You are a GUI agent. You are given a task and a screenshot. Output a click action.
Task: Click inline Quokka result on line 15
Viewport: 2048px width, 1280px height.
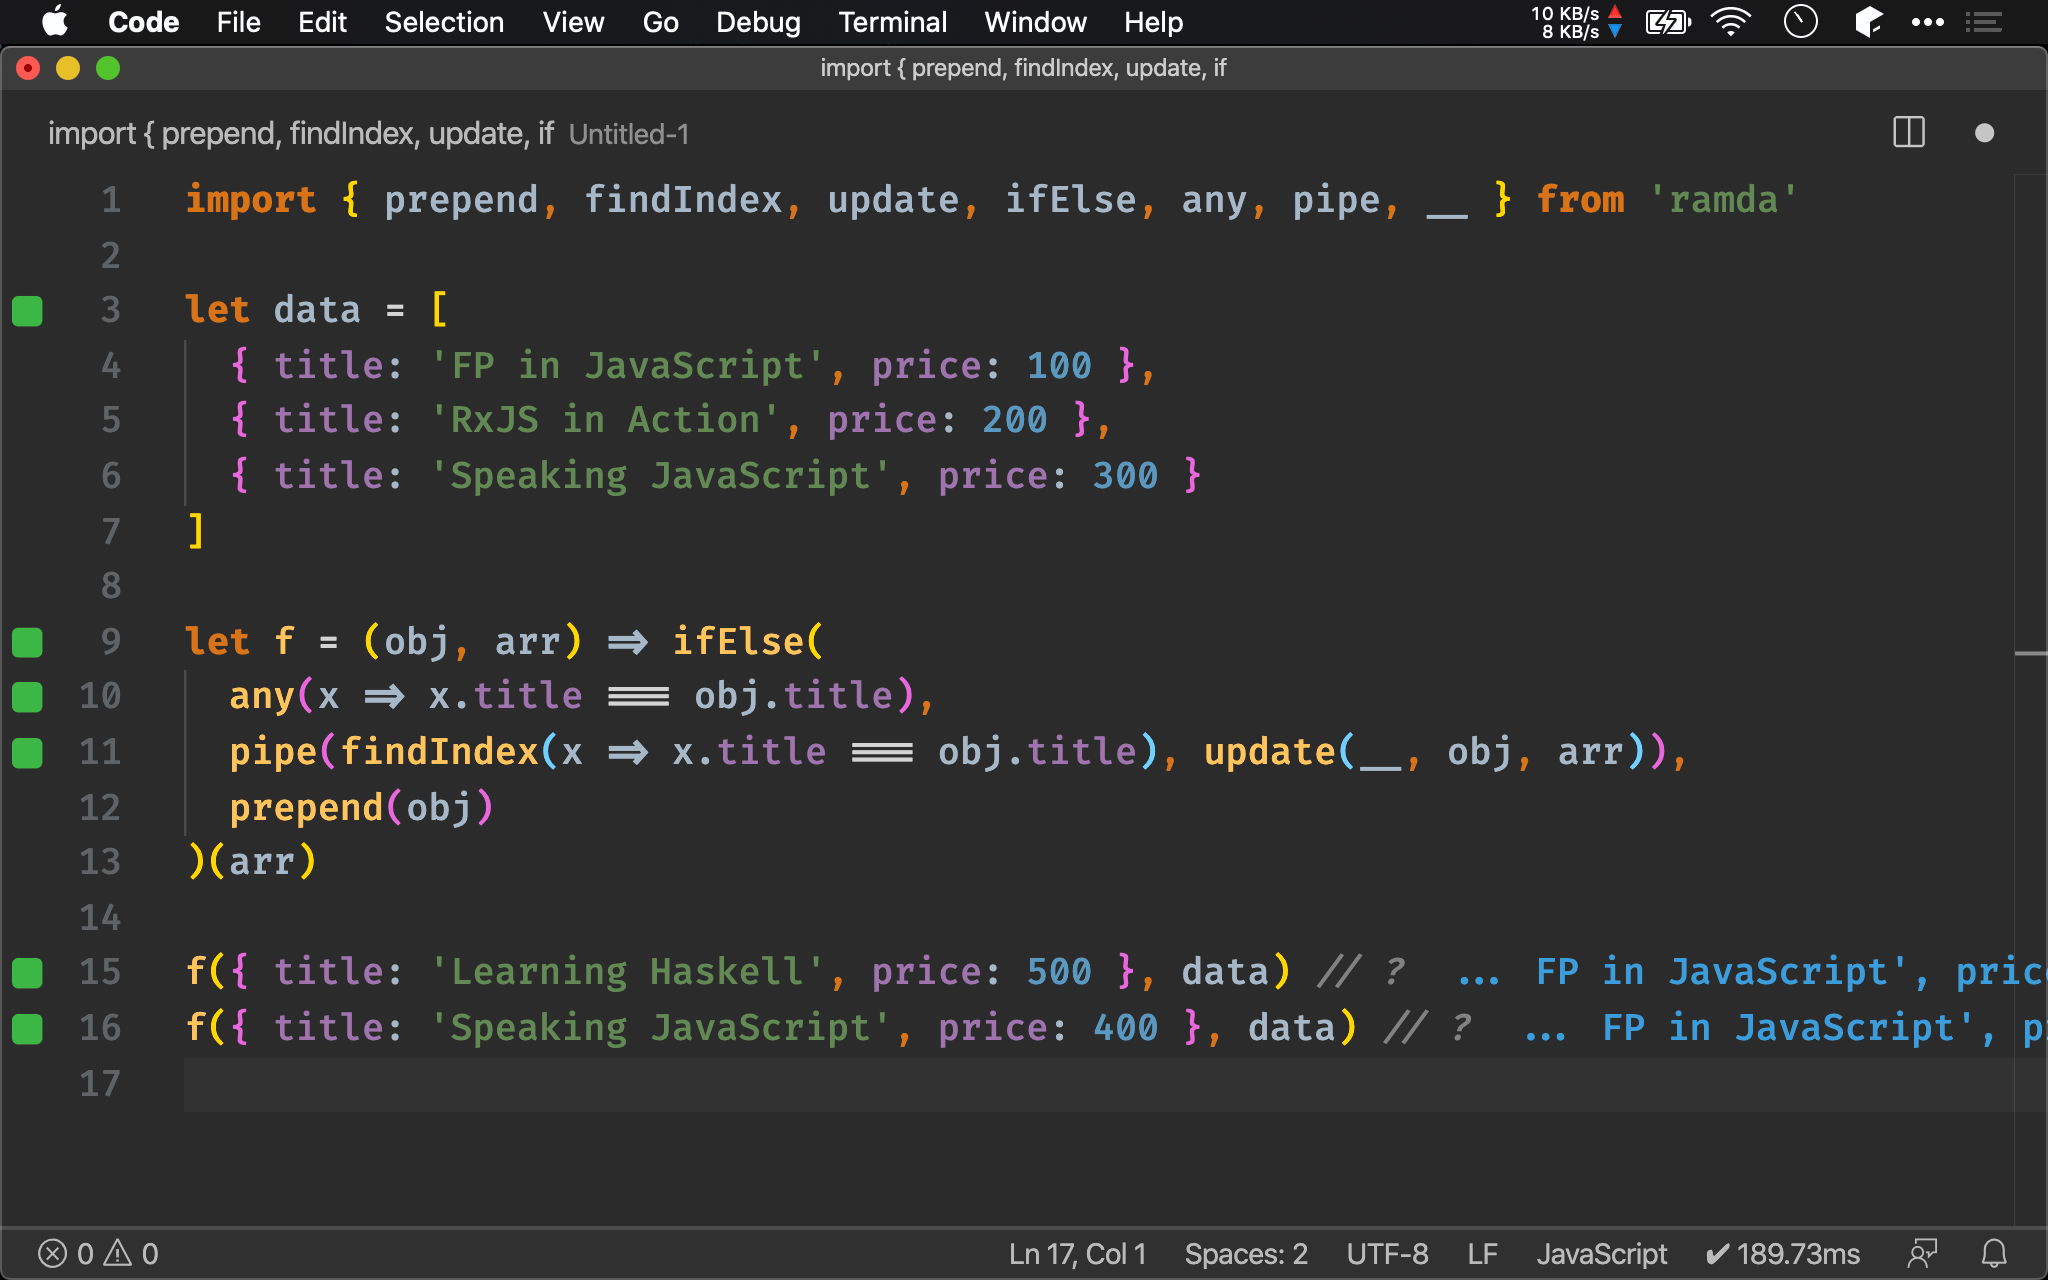click(1750, 972)
